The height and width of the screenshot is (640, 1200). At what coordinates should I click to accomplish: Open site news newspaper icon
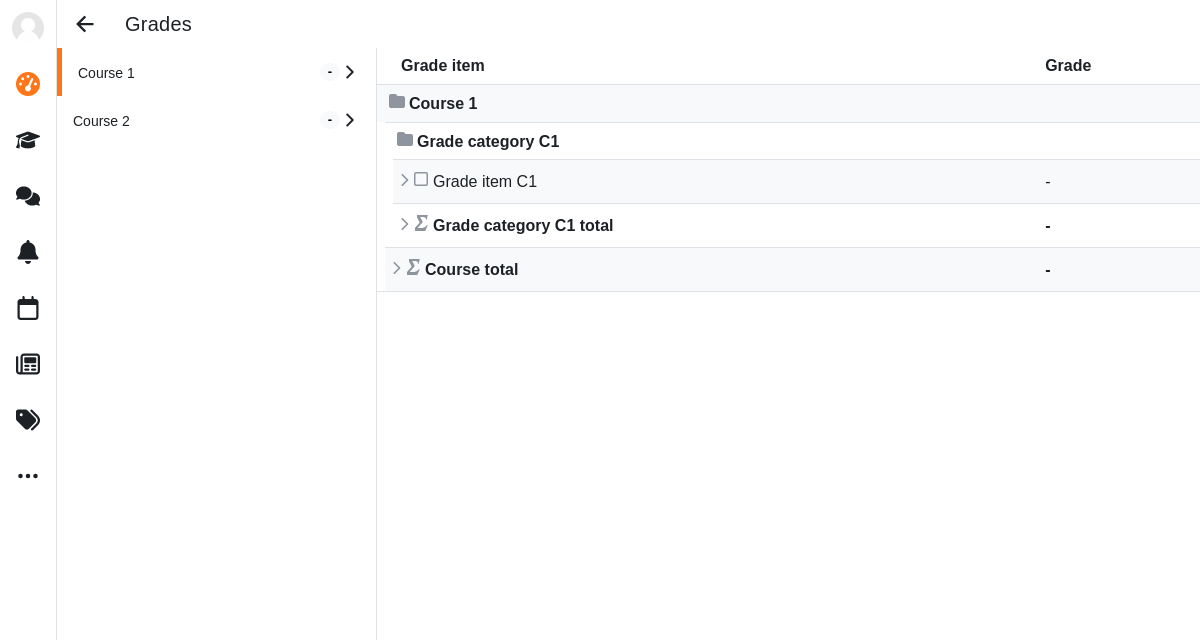pos(28,364)
